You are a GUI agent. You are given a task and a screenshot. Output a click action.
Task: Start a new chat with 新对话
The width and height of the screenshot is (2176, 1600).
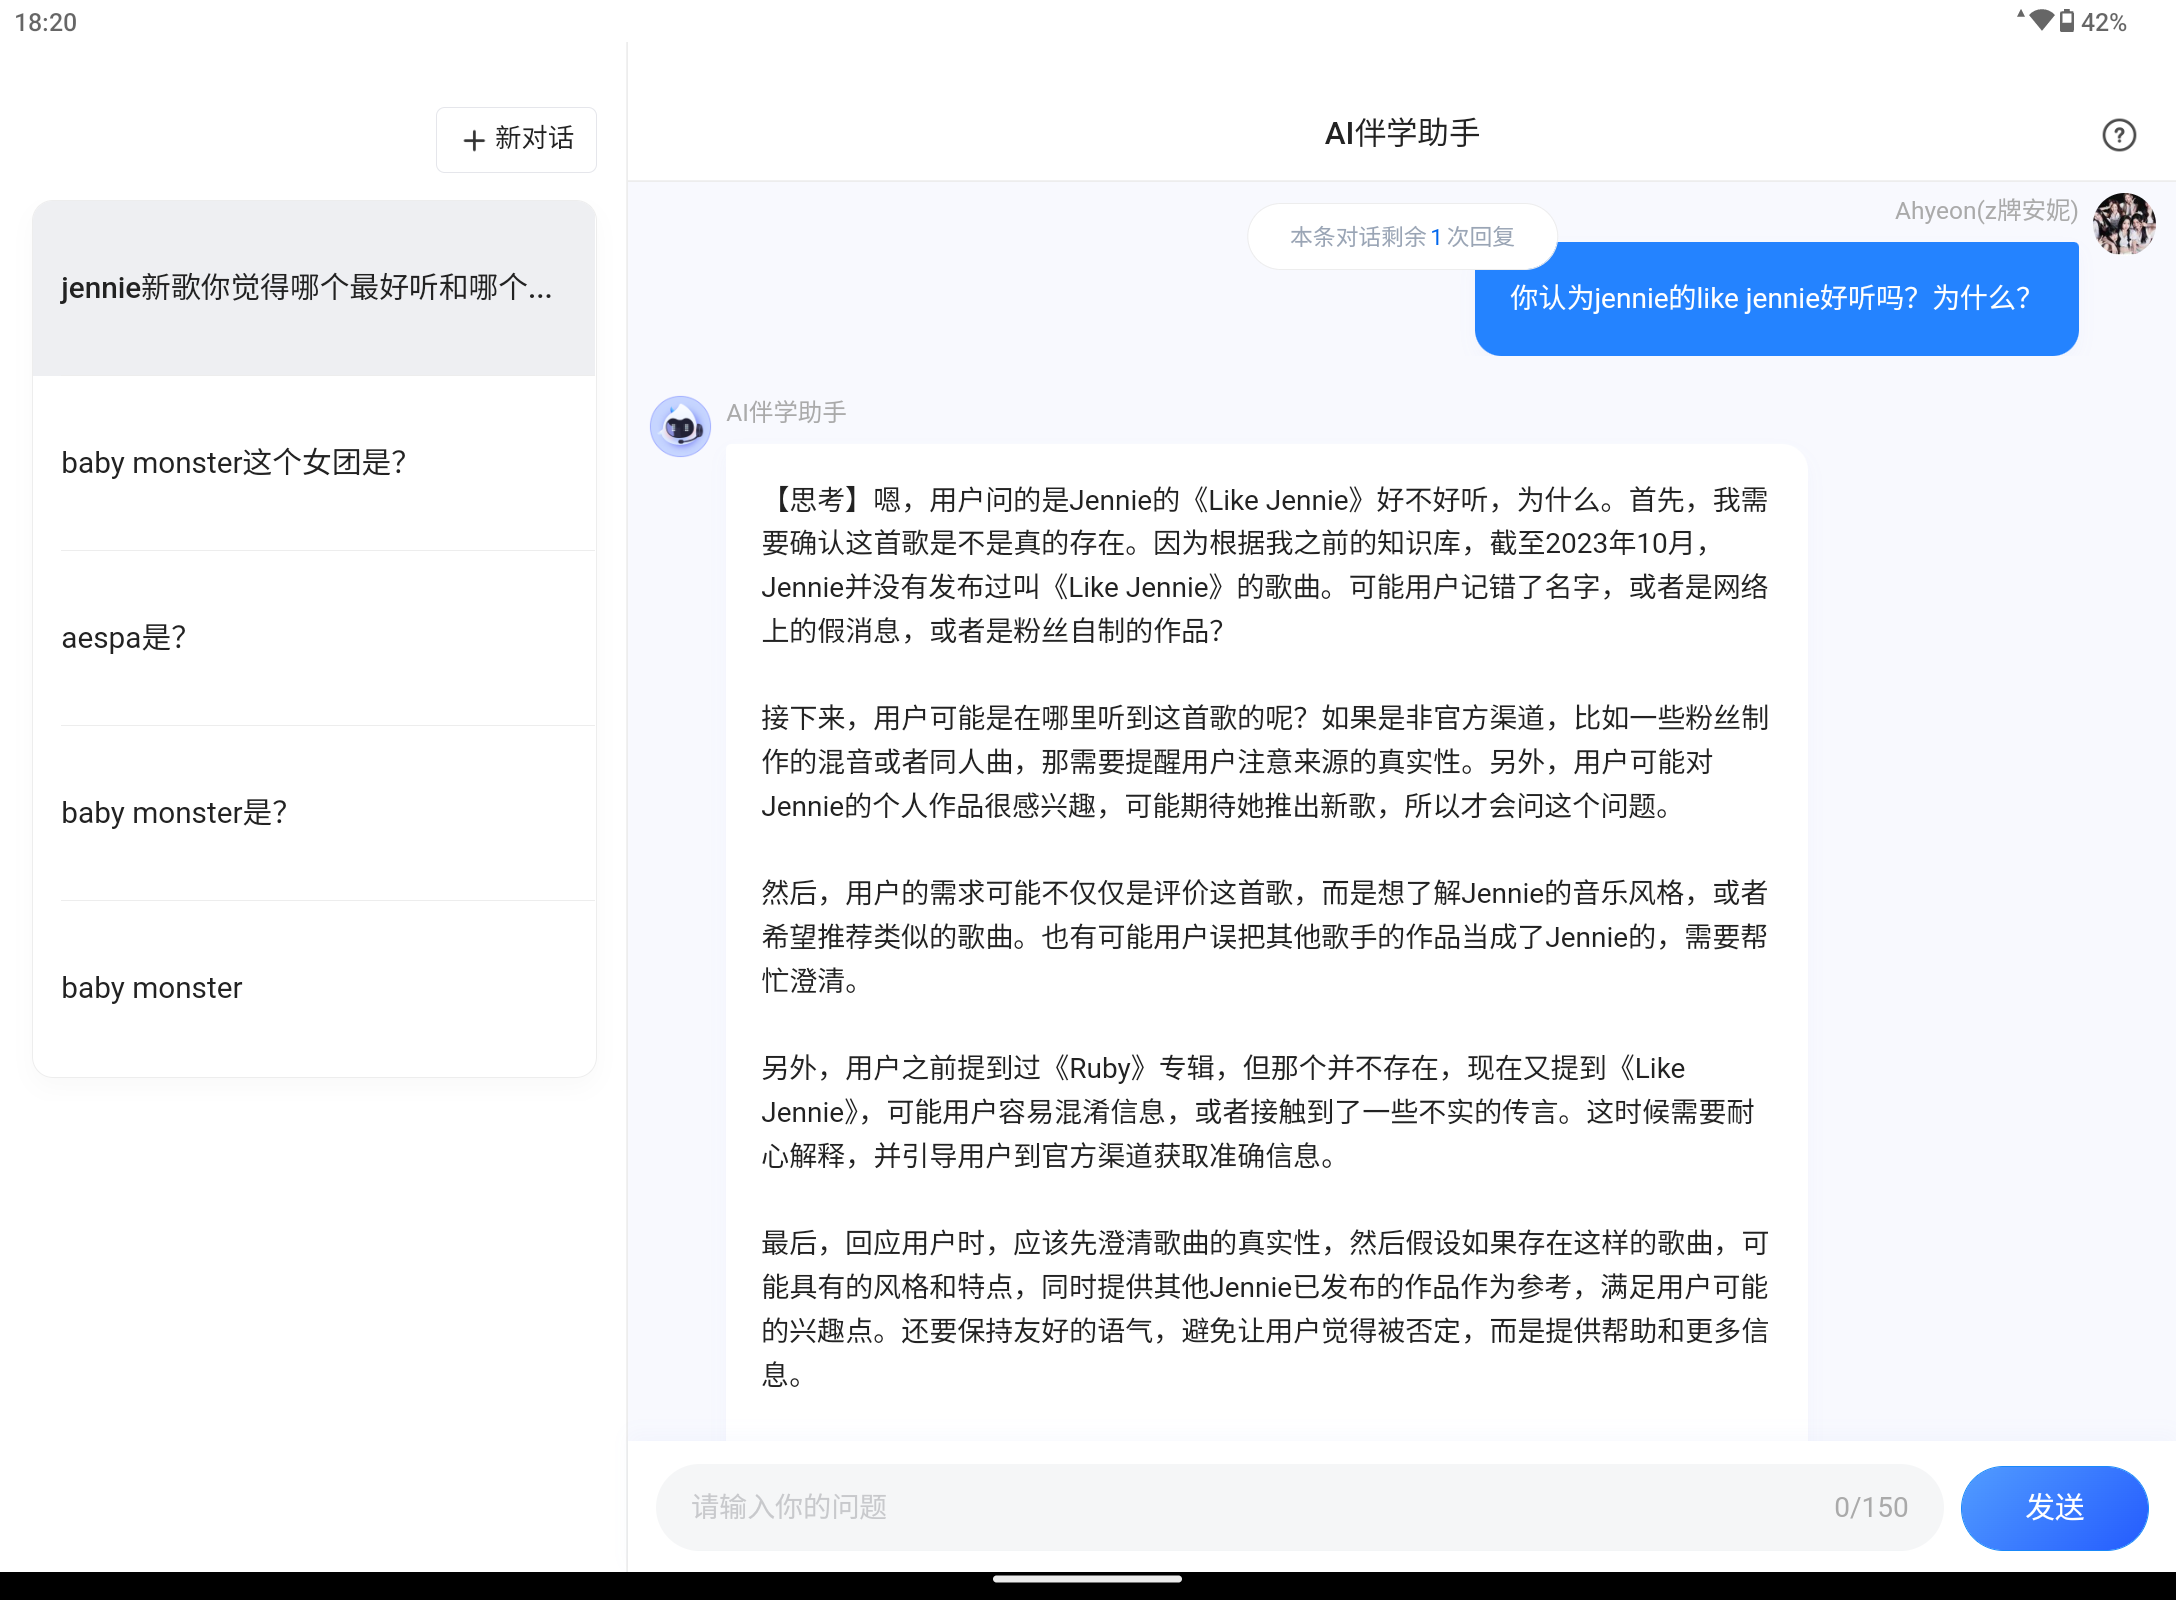coord(516,139)
